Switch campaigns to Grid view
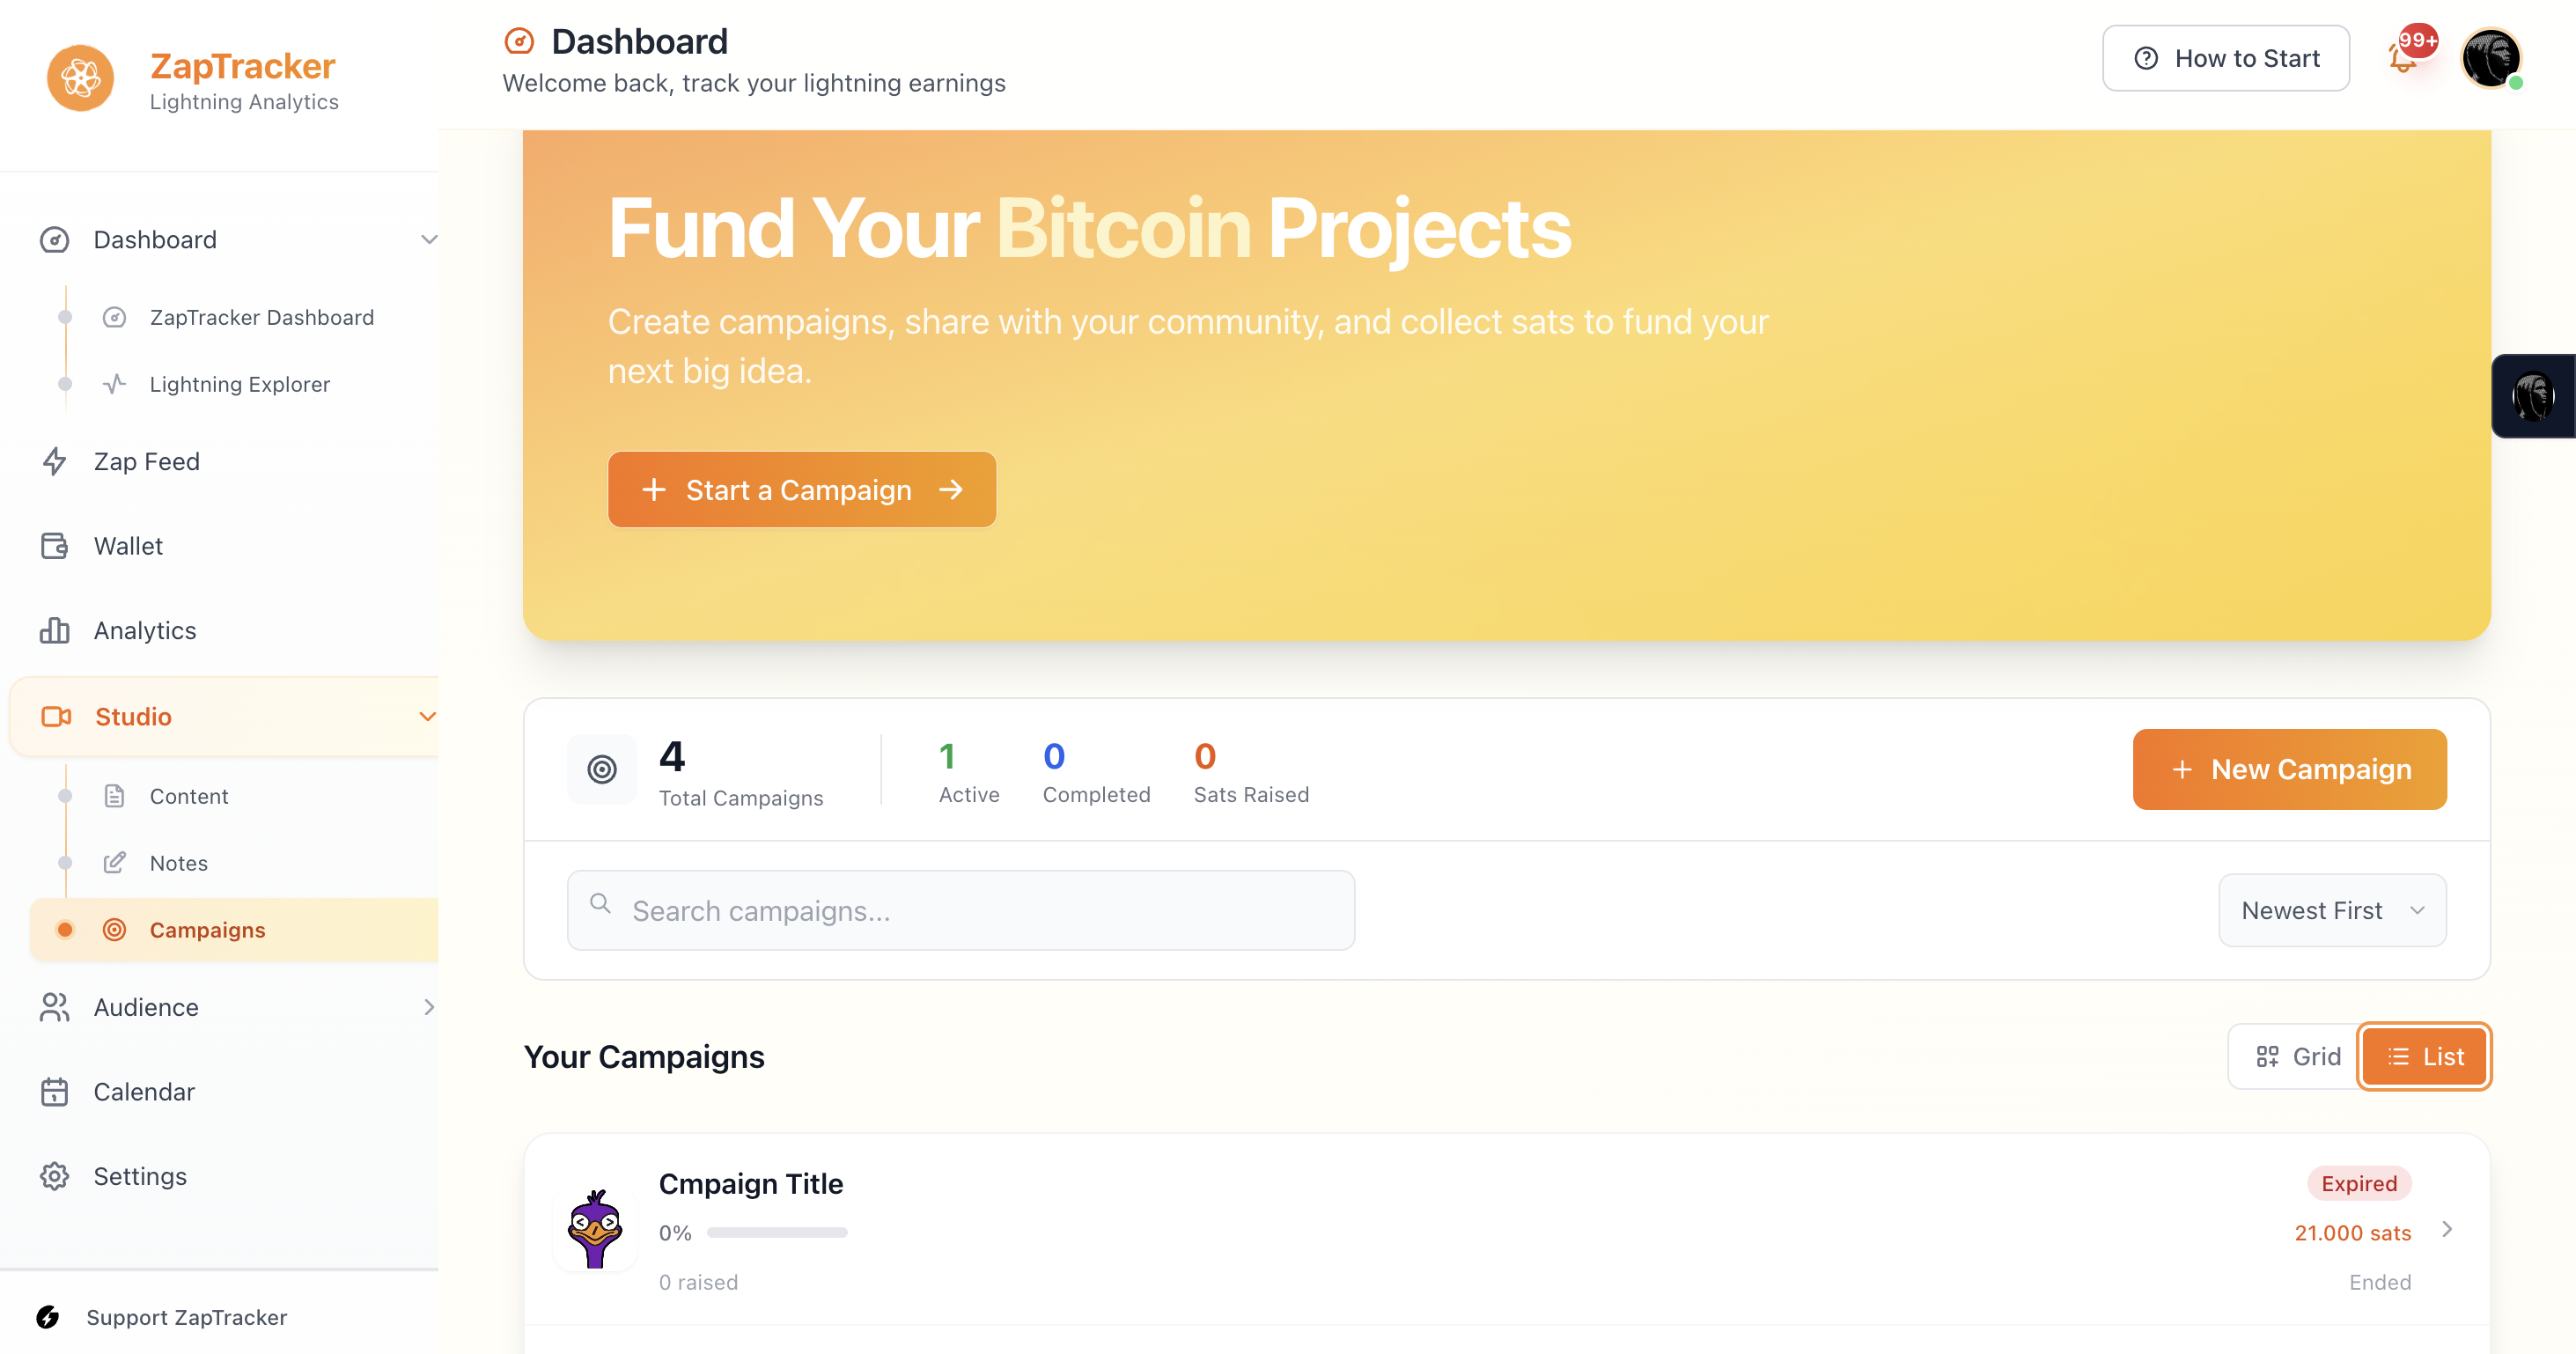This screenshot has width=2576, height=1354. tap(2297, 1057)
